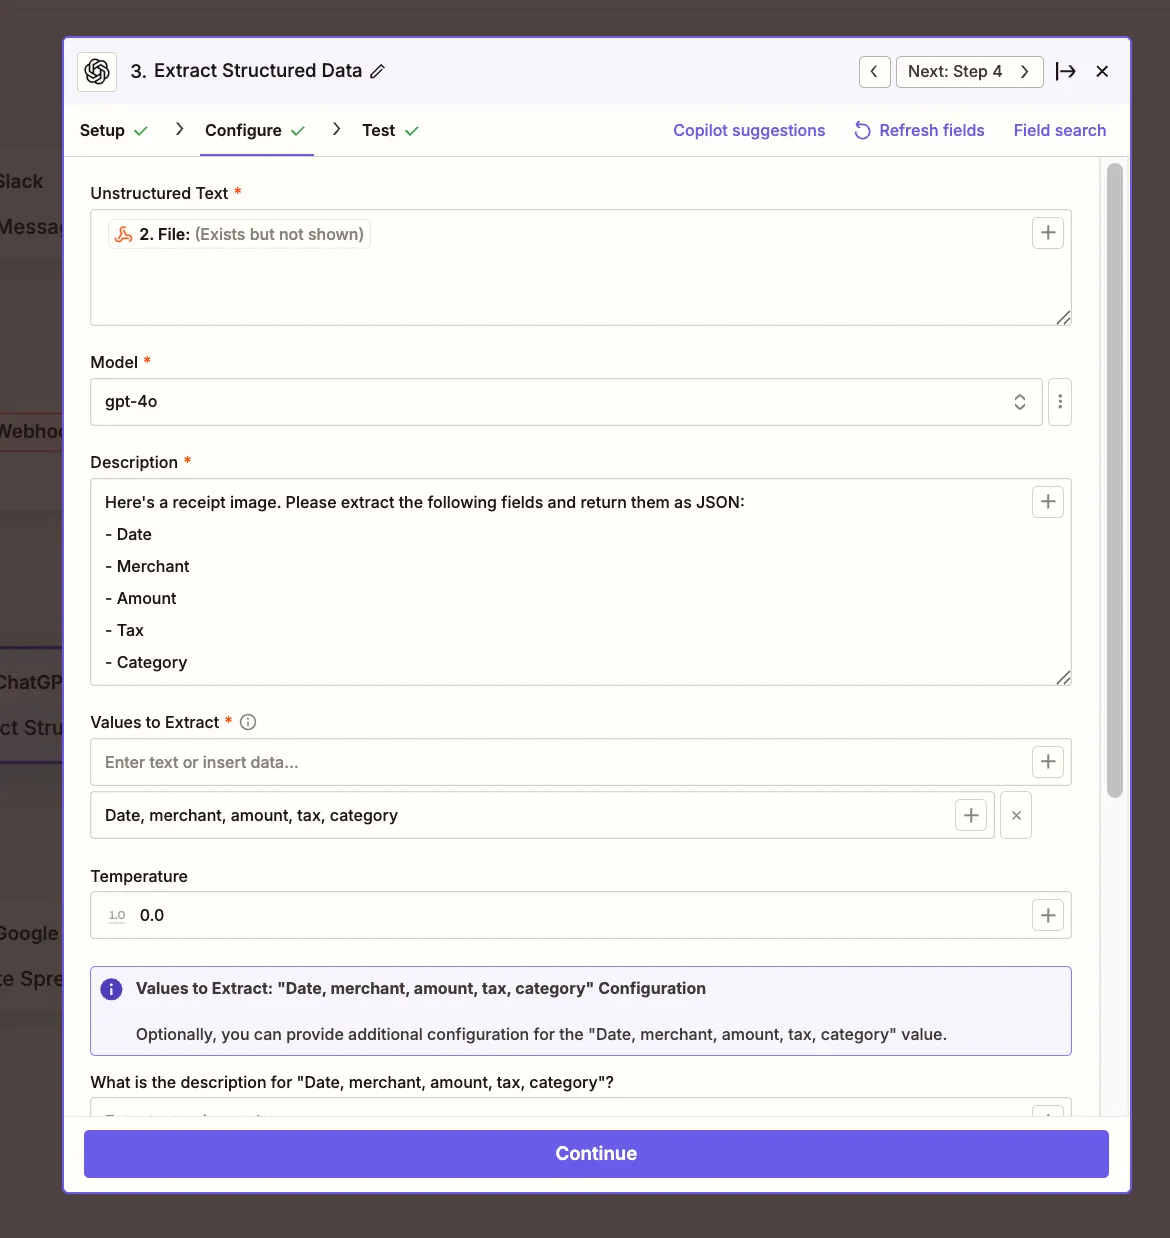Insert data into Unstructured Text with plus
This screenshot has height=1238, width=1170.
(1048, 233)
